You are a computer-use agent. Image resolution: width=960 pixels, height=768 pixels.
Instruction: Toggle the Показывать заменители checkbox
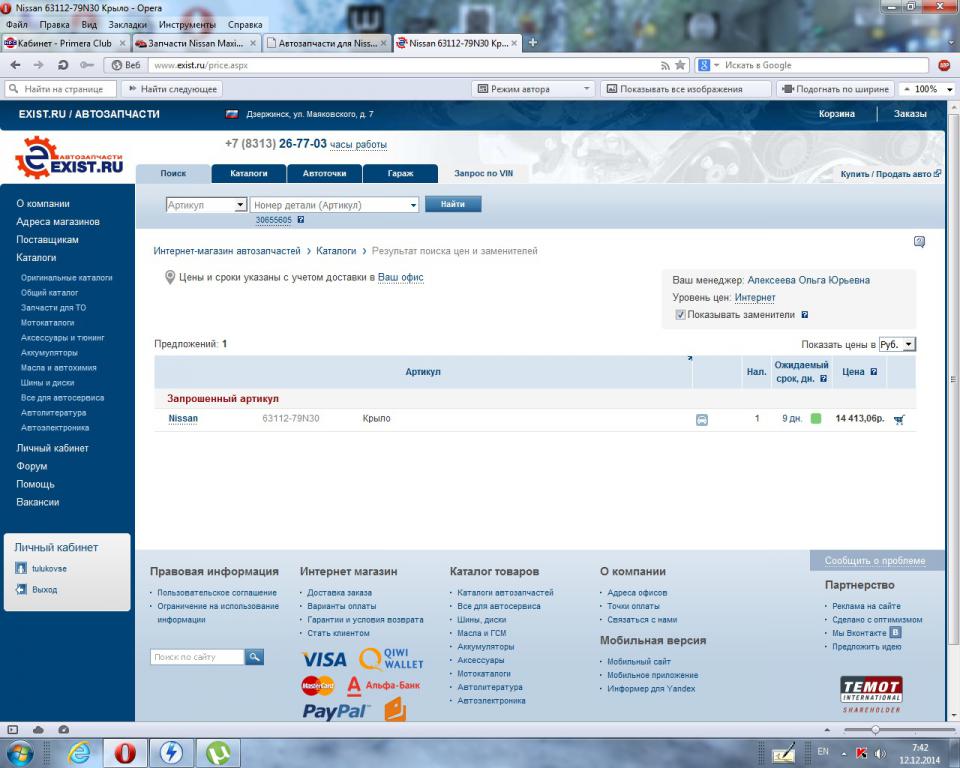tap(680, 315)
